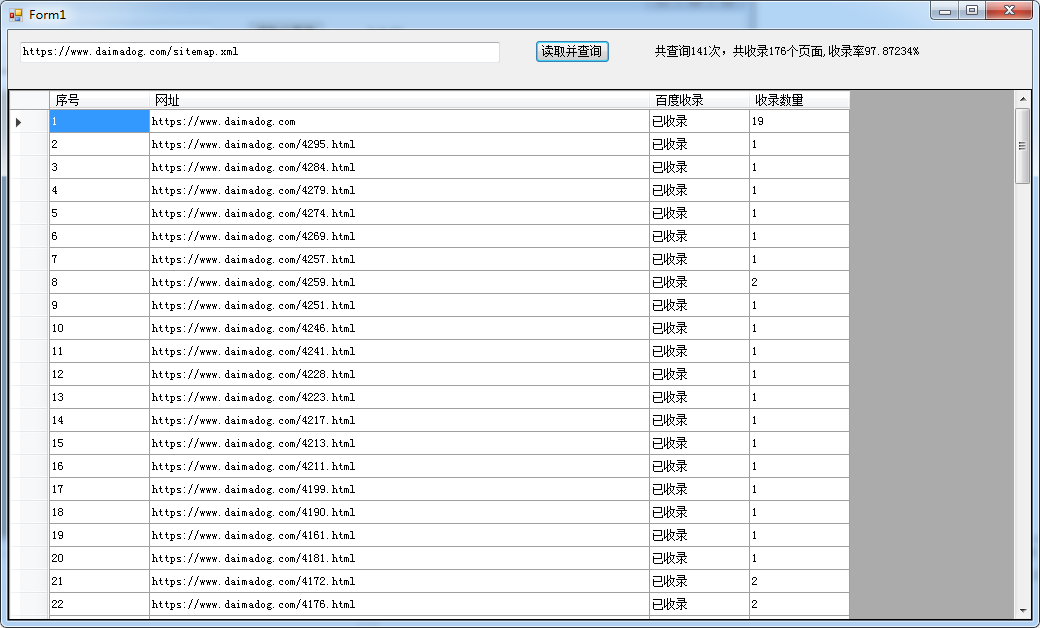
Task: Click the scrollbar up arrow
Action: (1023, 99)
